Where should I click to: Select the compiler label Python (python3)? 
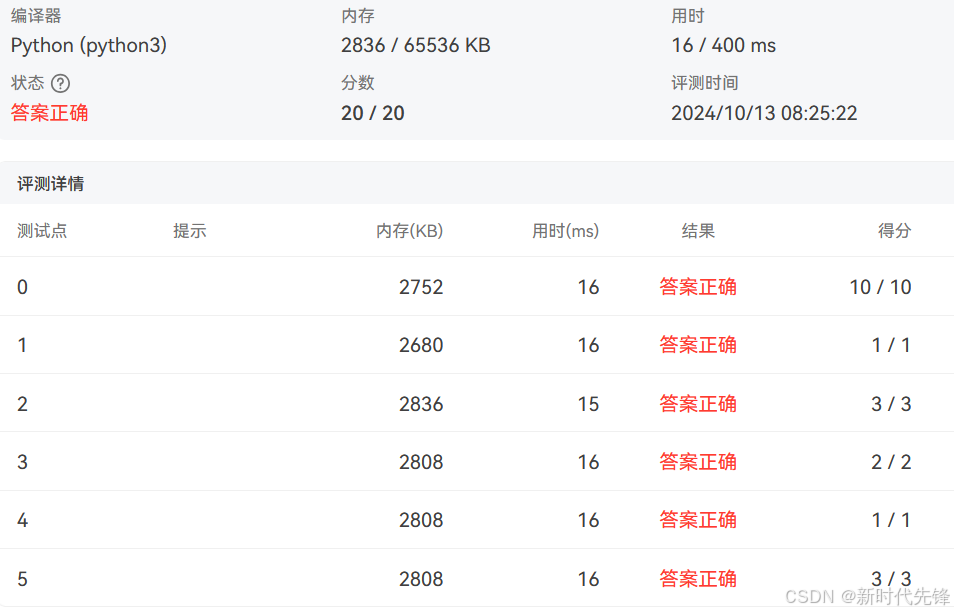tap(88, 45)
